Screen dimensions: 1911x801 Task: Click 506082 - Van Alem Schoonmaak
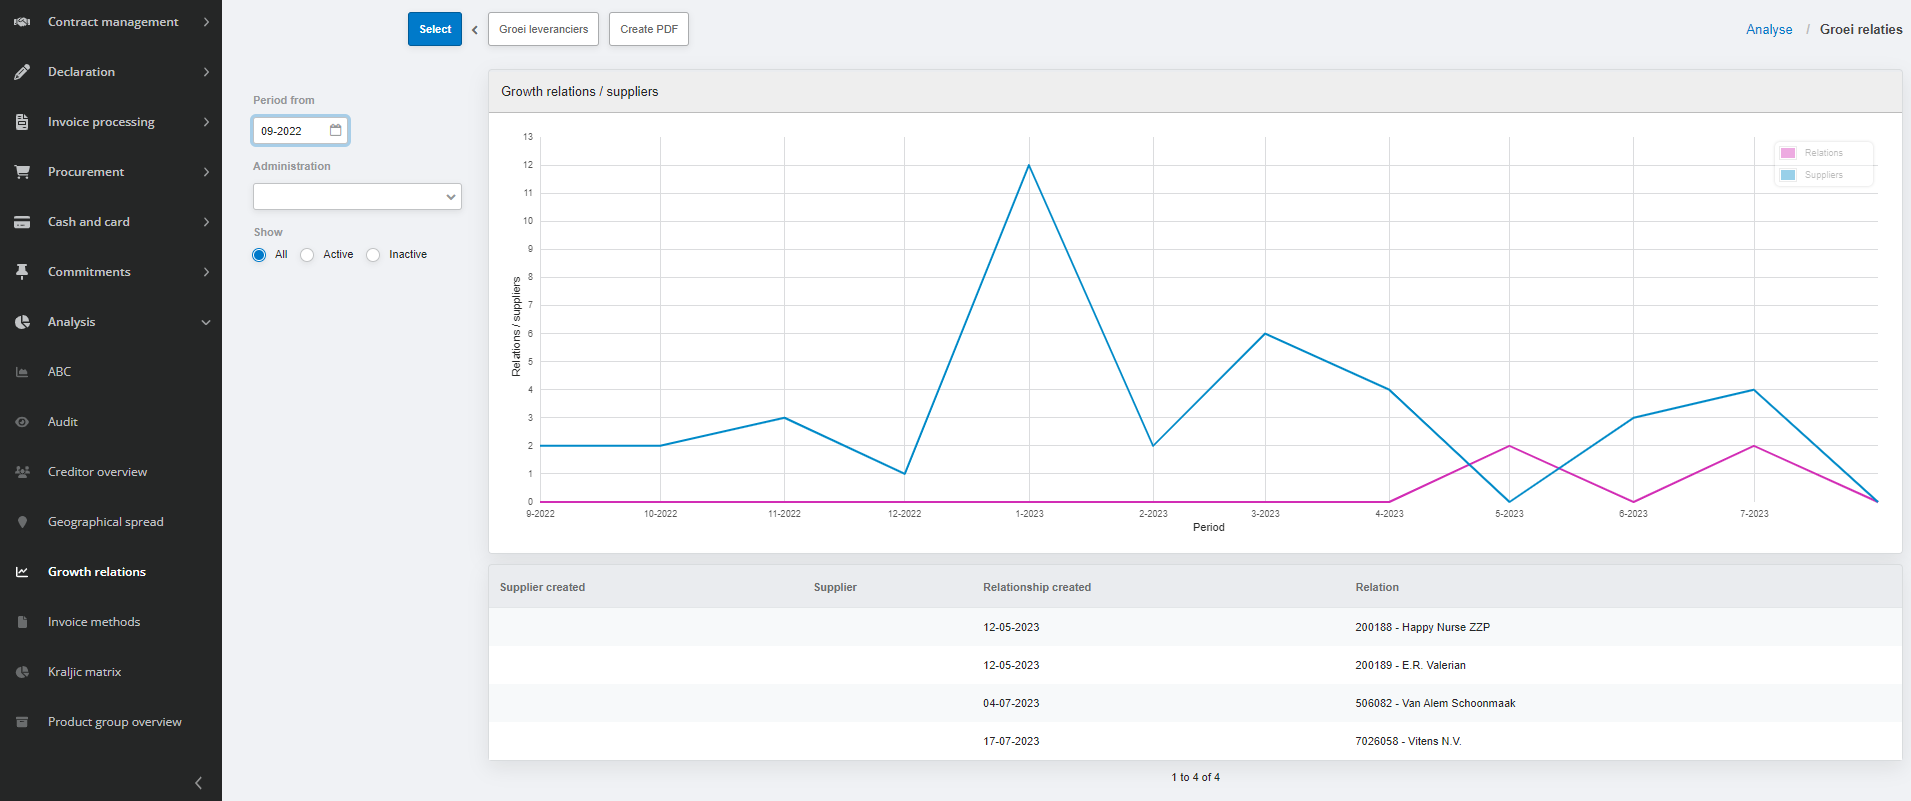pyautogui.click(x=1435, y=703)
